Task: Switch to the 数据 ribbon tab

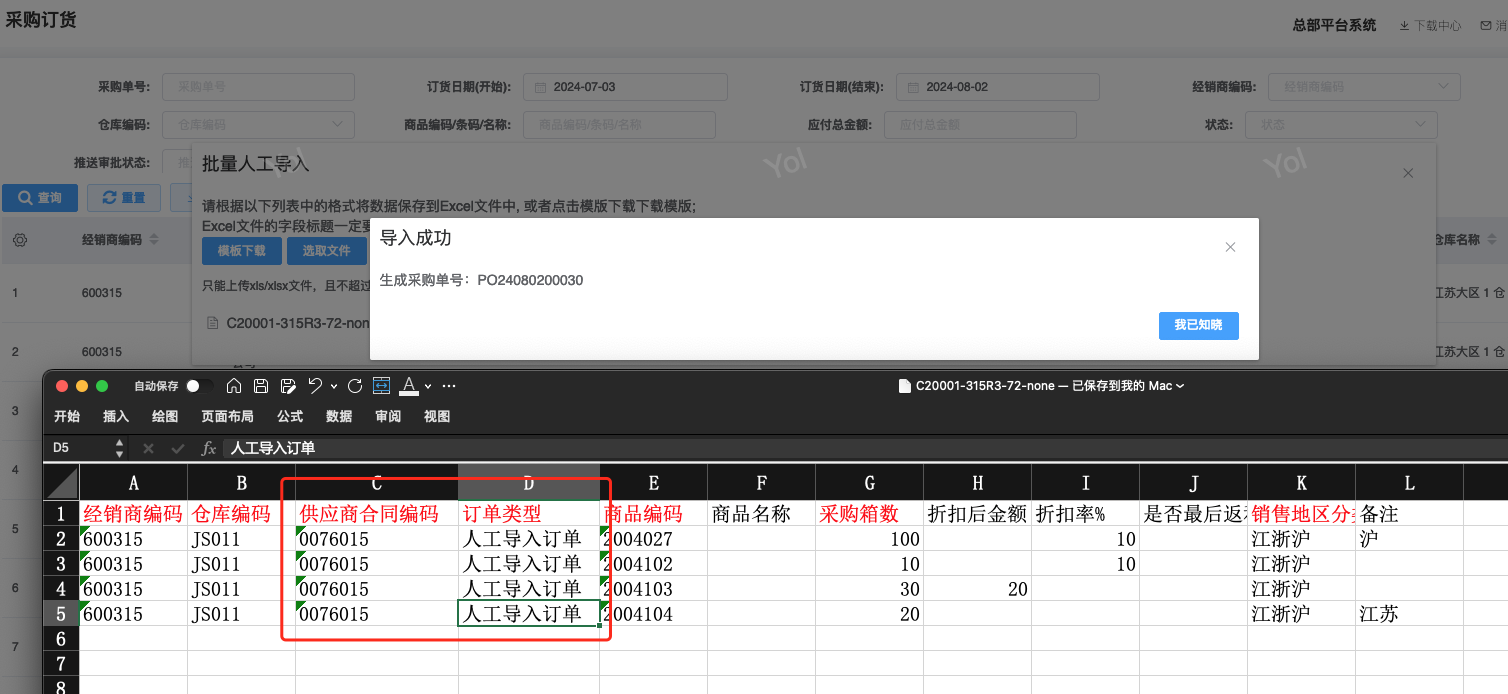Action: pyautogui.click(x=339, y=416)
